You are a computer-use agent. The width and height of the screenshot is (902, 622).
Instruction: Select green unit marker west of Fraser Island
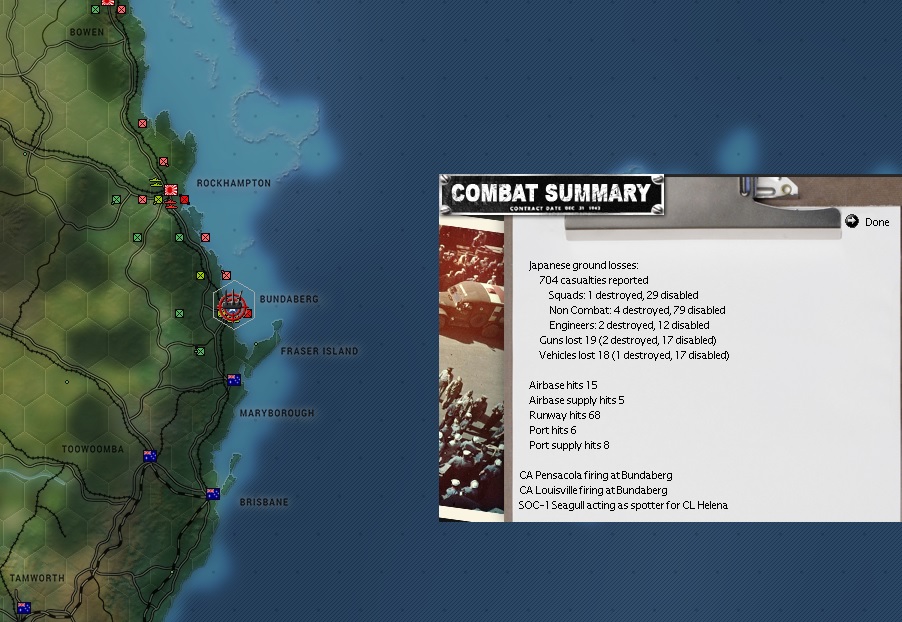pyautogui.click(x=200, y=351)
